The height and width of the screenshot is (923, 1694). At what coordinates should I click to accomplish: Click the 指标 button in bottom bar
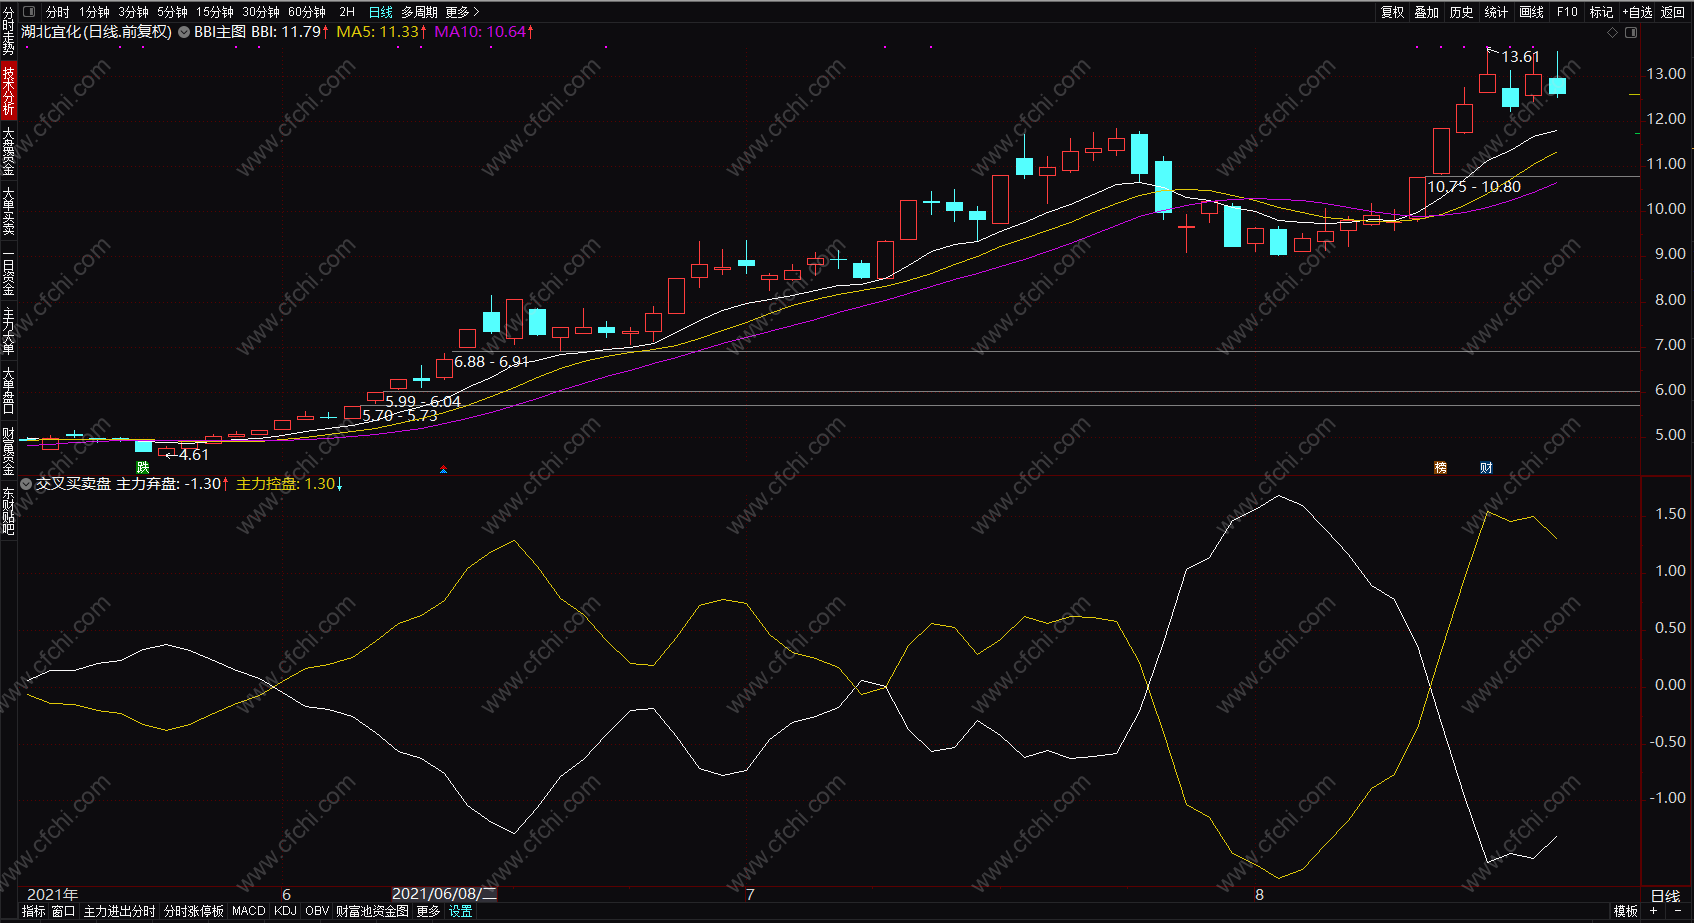click(x=33, y=911)
